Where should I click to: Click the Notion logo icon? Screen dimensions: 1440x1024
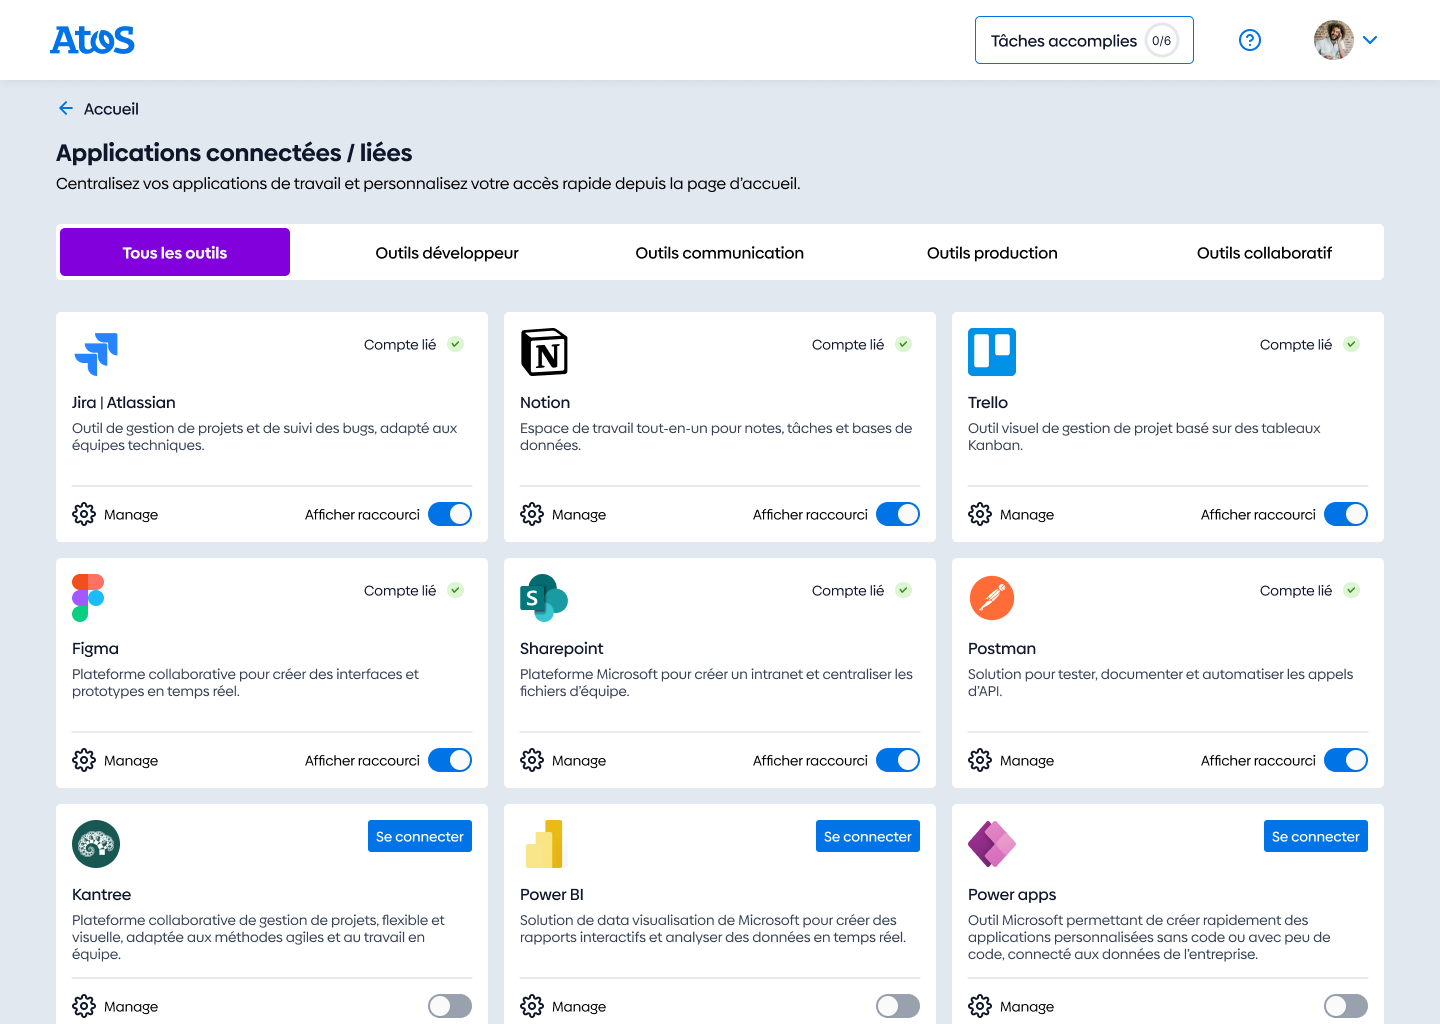tap(544, 352)
